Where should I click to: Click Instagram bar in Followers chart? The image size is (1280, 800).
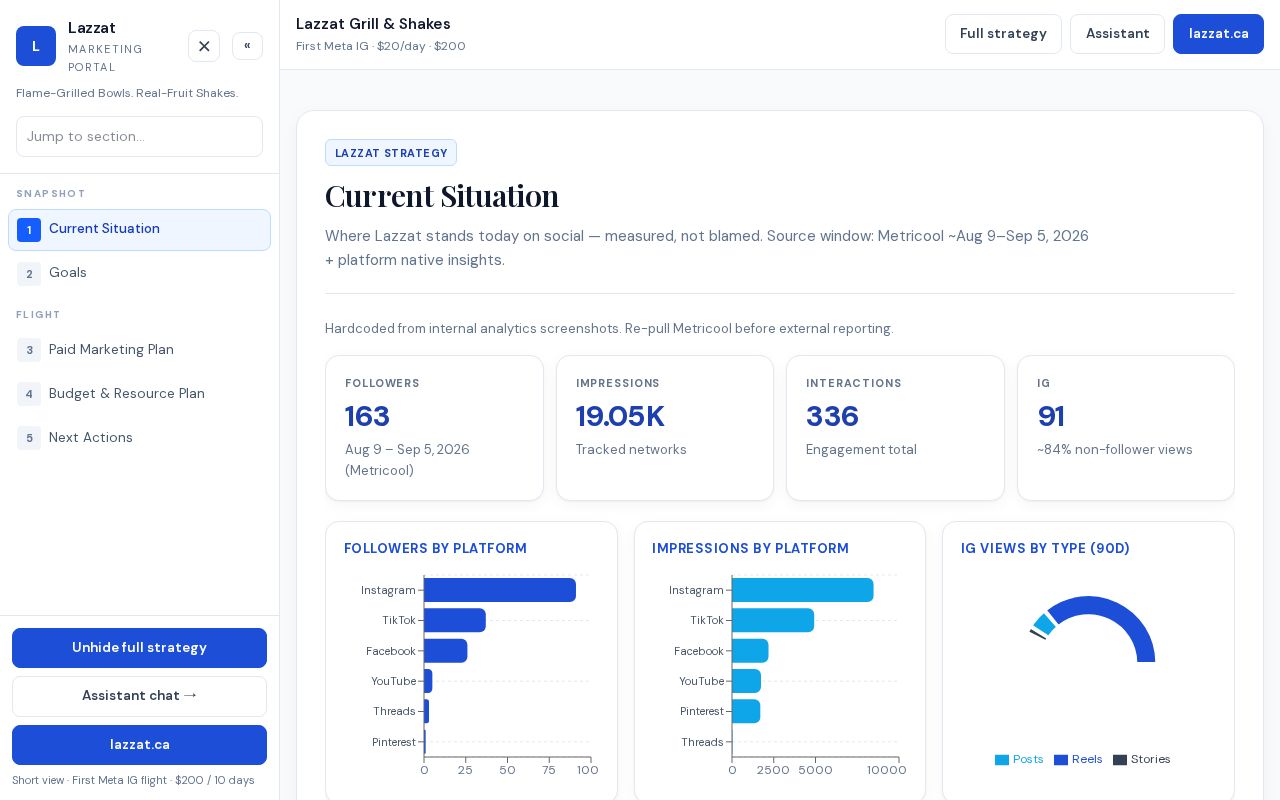click(500, 590)
